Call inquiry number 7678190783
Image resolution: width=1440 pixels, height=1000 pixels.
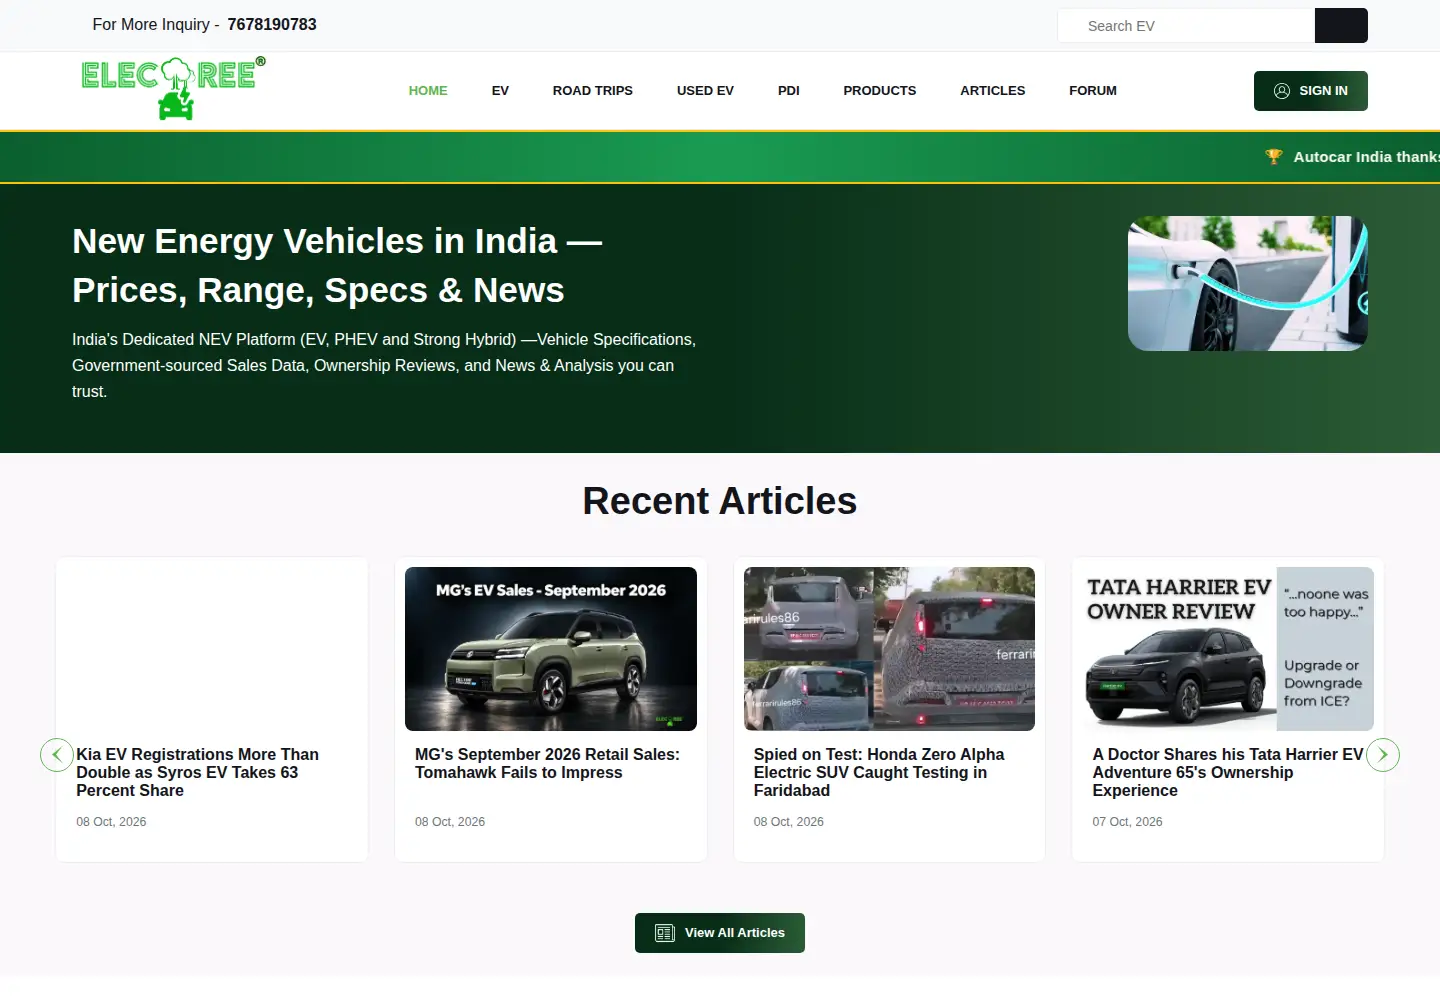click(272, 25)
